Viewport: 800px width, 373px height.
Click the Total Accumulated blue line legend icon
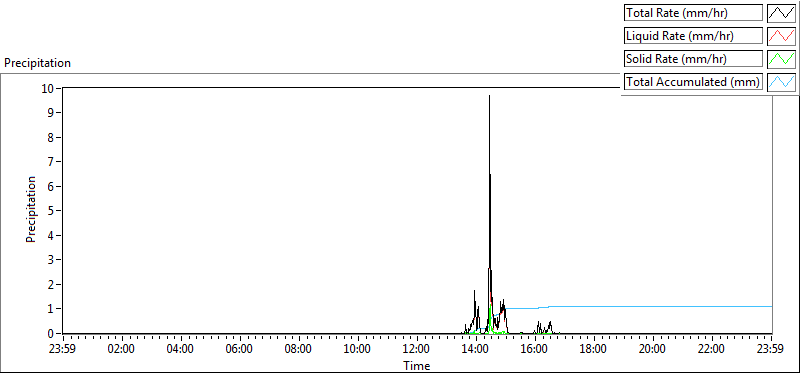point(781,82)
